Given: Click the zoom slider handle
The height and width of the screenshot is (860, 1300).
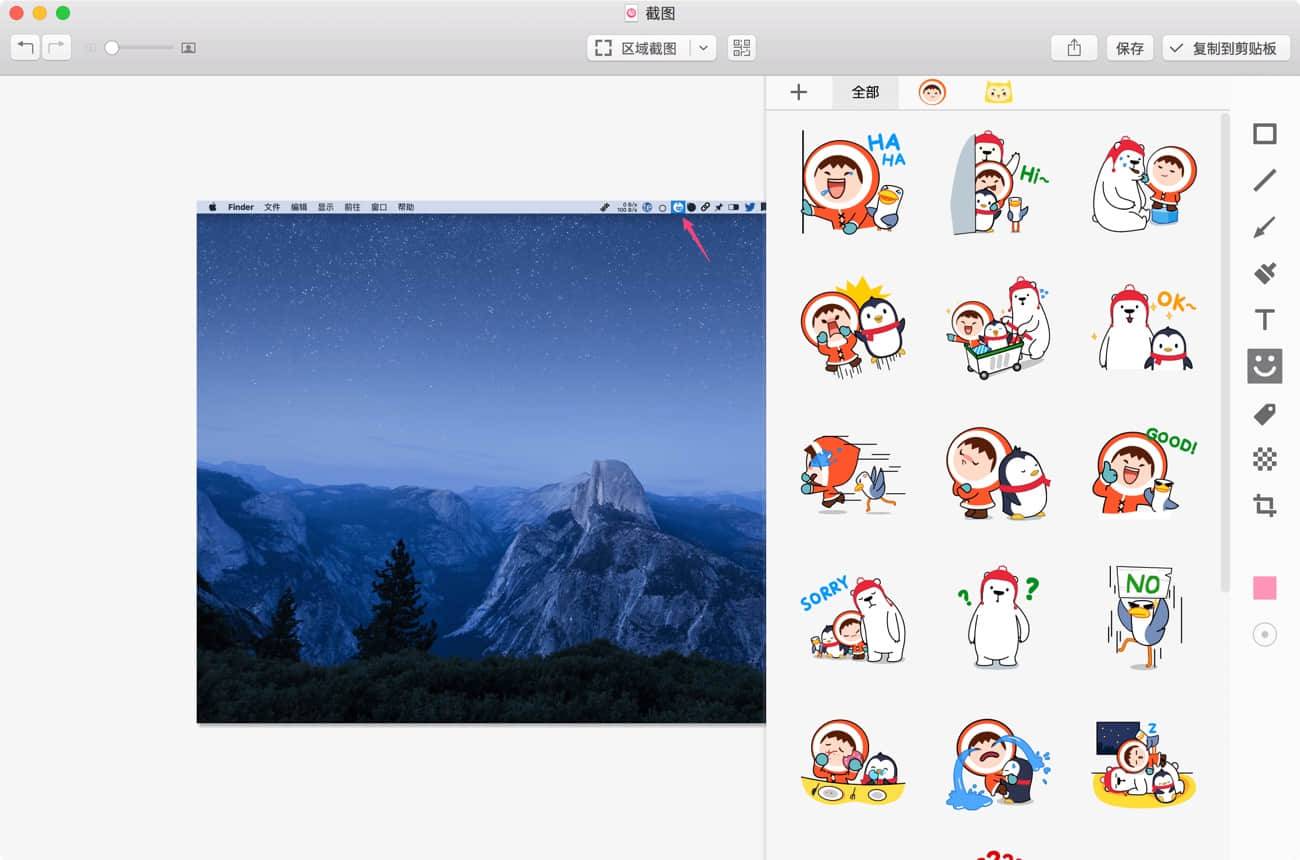Looking at the screenshot, I should coord(112,47).
